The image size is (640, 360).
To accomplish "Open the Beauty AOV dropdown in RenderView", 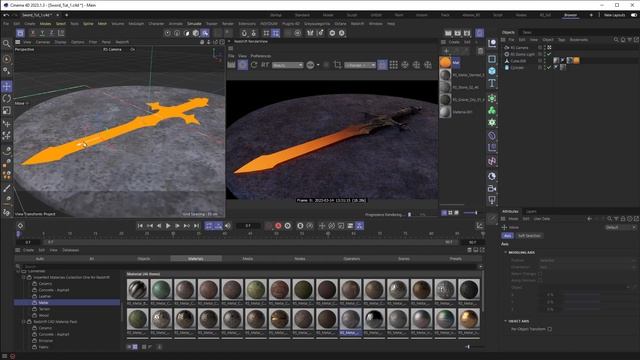I will point(288,65).
